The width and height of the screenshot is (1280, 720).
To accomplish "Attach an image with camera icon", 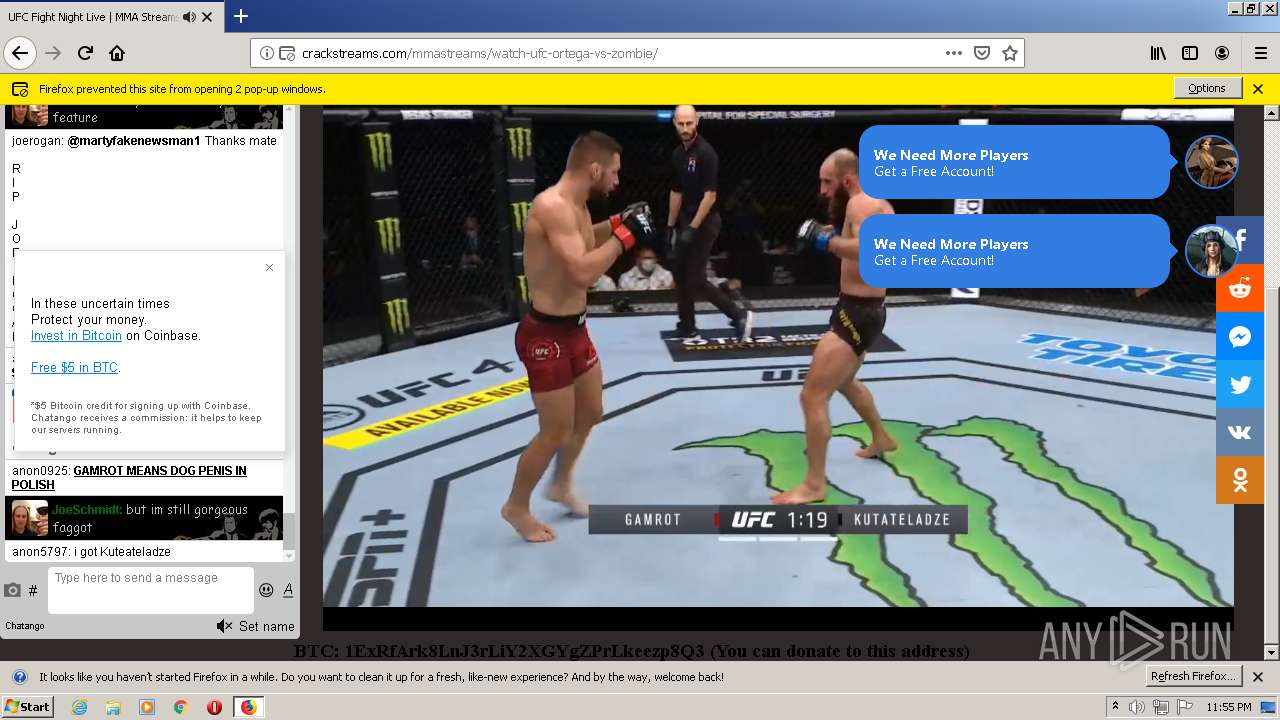I will coord(12,590).
